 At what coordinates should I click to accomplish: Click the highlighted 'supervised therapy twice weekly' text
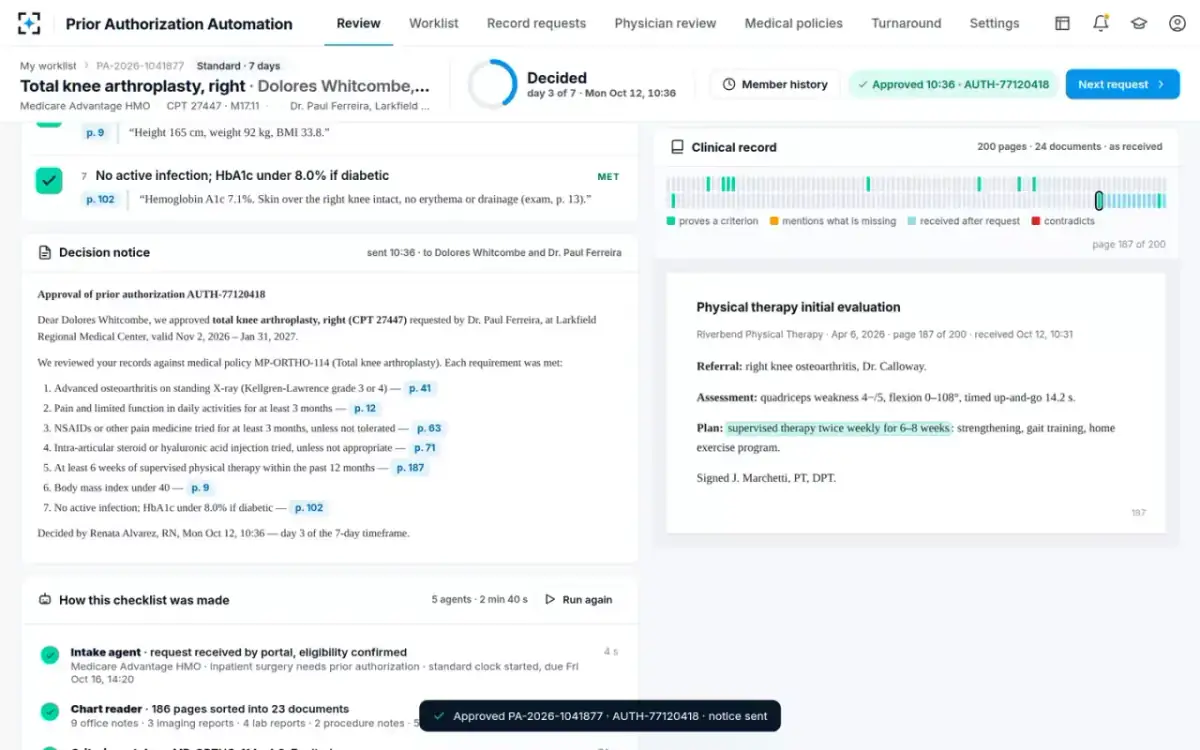(838, 428)
